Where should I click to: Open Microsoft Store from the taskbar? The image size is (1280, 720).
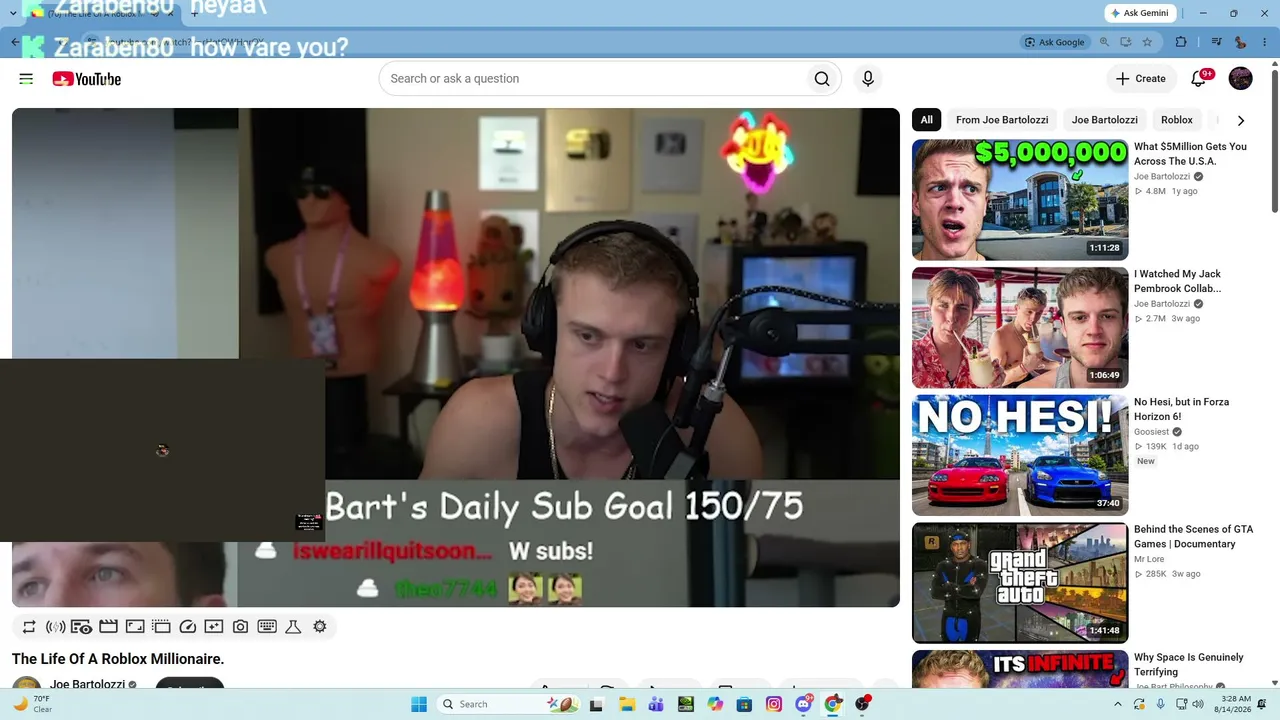pyautogui.click(x=744, y=704)
